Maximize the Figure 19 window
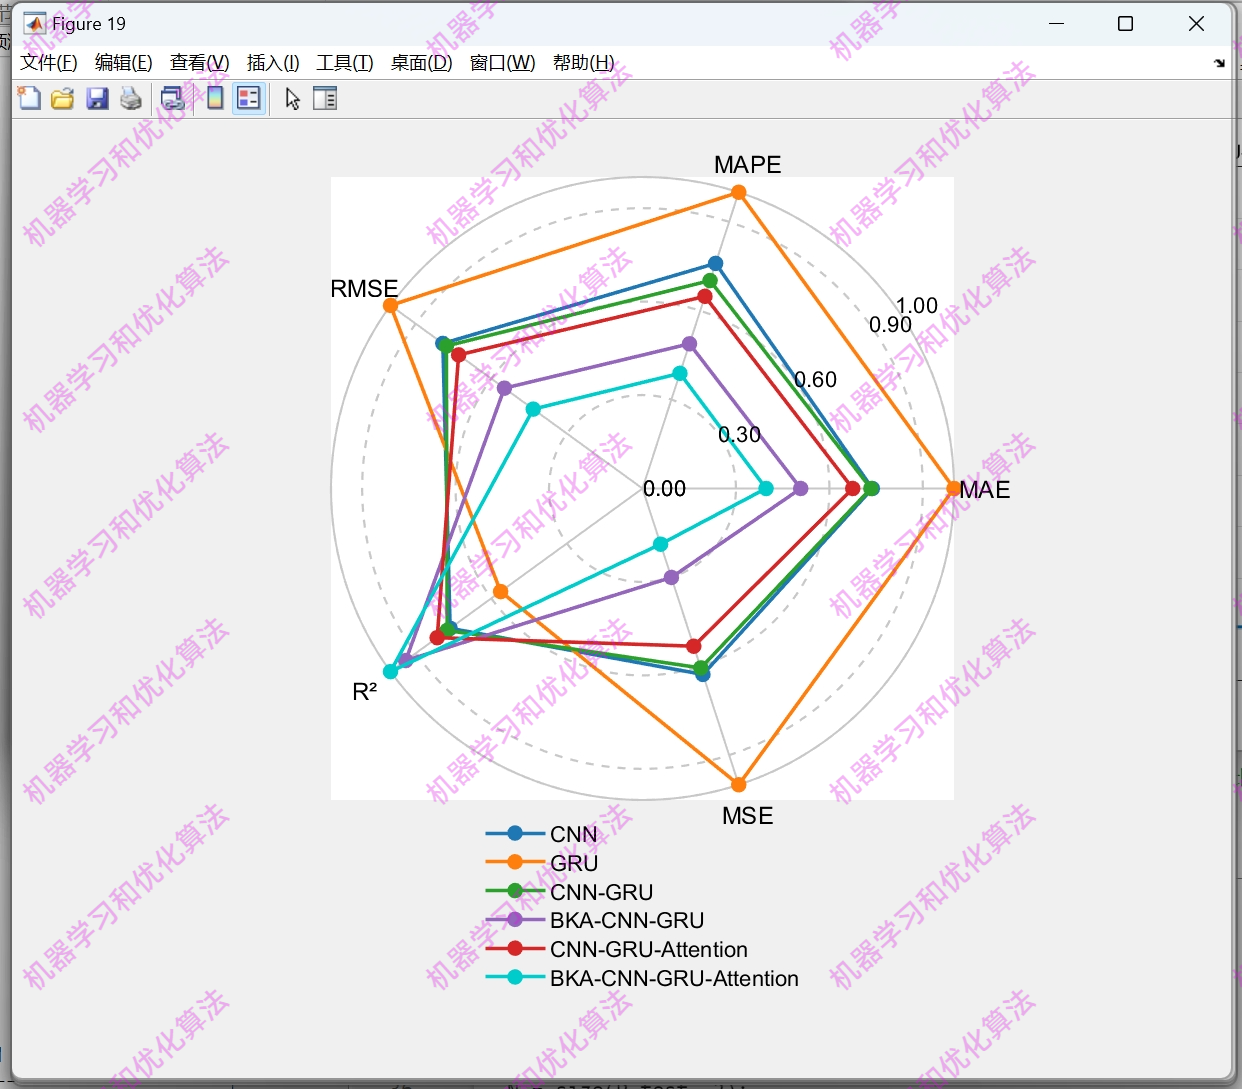This screenshot has width=1242, height=1089. click(1125, 24)
